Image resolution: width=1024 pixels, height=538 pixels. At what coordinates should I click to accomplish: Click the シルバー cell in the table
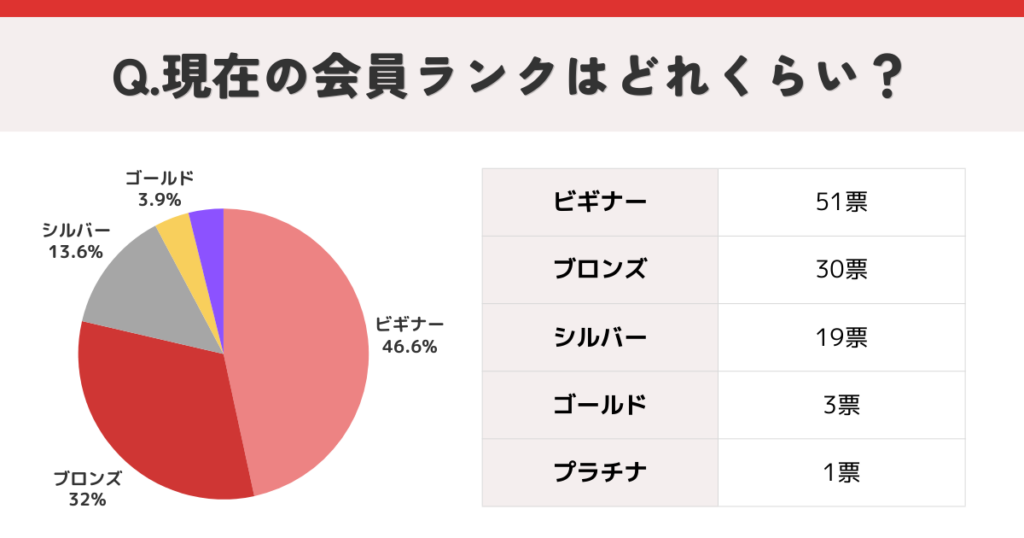[600, 337]
